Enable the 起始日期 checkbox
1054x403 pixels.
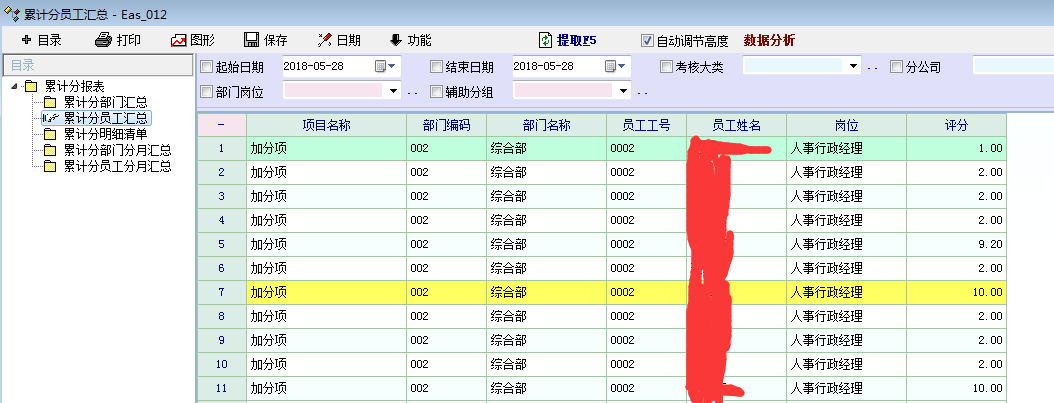(207, 67)
